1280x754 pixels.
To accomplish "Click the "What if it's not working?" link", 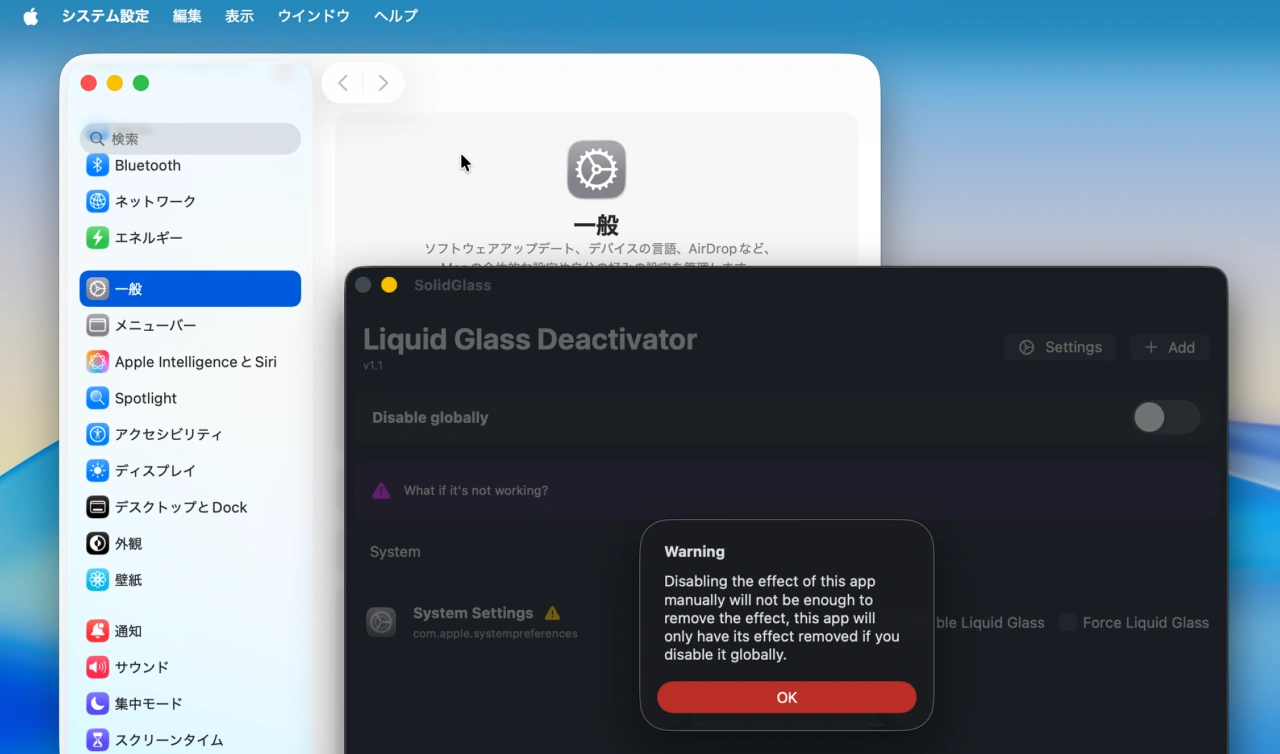I will [475, 490].
